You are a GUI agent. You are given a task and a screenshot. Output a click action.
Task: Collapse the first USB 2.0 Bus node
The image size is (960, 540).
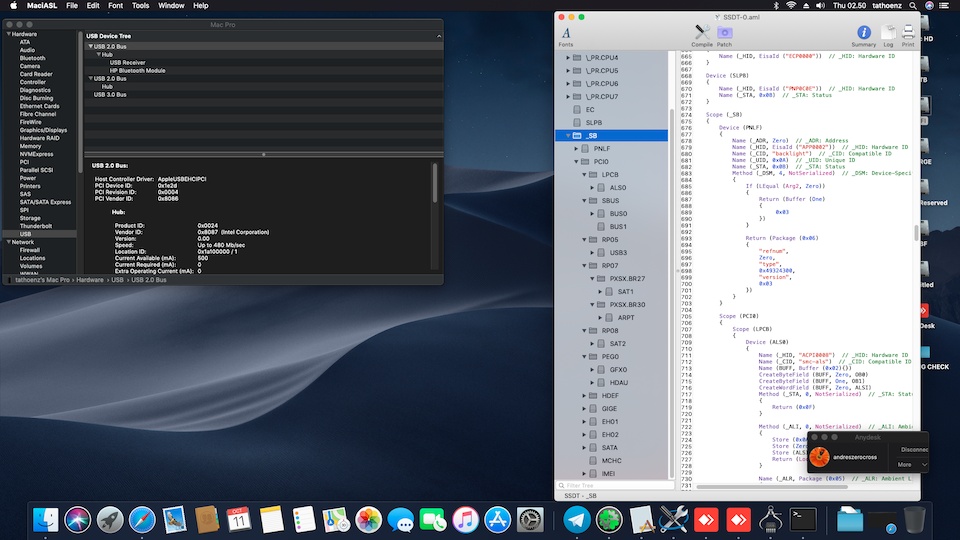[x=89, y=46]
